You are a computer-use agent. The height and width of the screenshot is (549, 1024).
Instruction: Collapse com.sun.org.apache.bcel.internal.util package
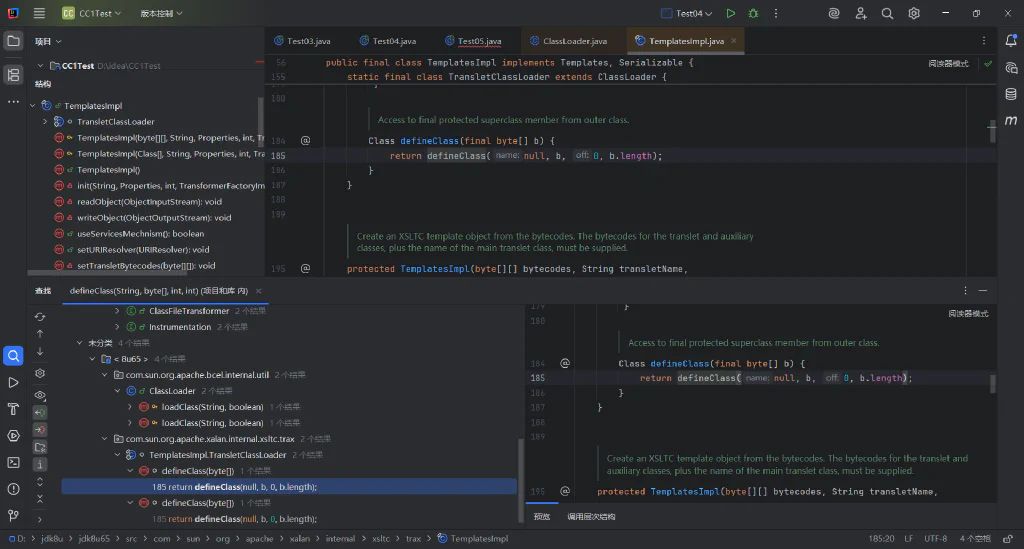tap(104, 375)
